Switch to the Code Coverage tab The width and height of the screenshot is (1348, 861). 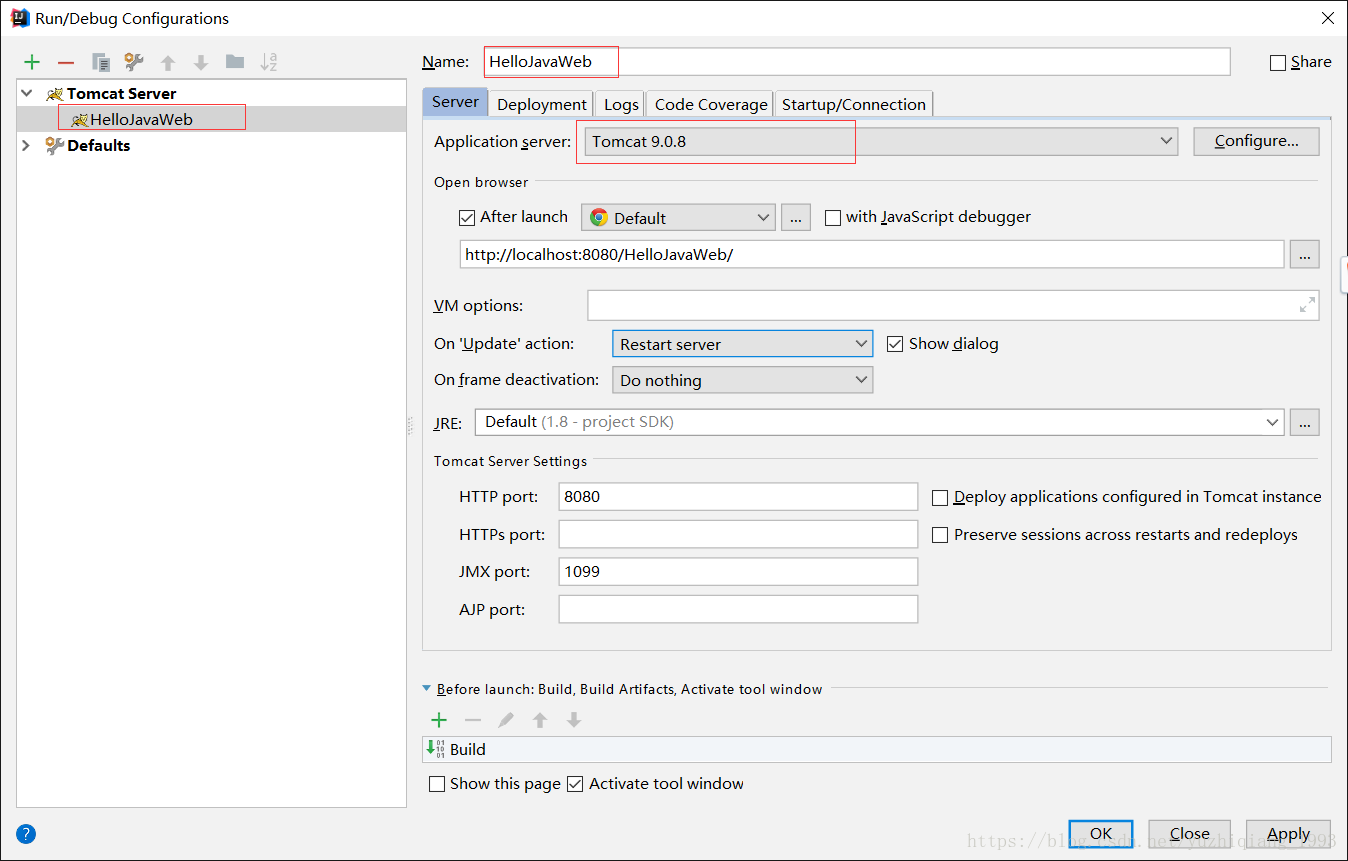click(711, 104)
